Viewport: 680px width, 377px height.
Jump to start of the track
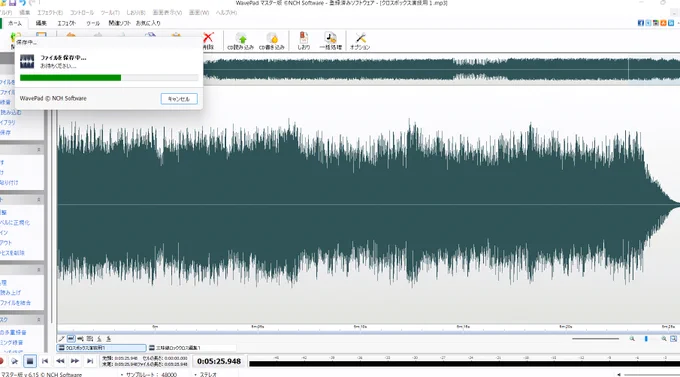(x=45, y=361)
